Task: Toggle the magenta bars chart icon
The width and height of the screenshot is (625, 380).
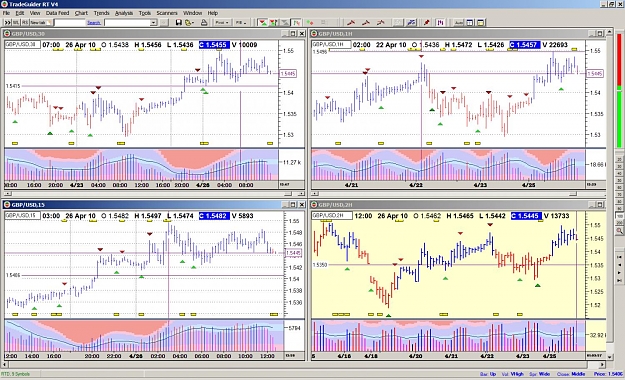Action: click(x=440, y=23)
